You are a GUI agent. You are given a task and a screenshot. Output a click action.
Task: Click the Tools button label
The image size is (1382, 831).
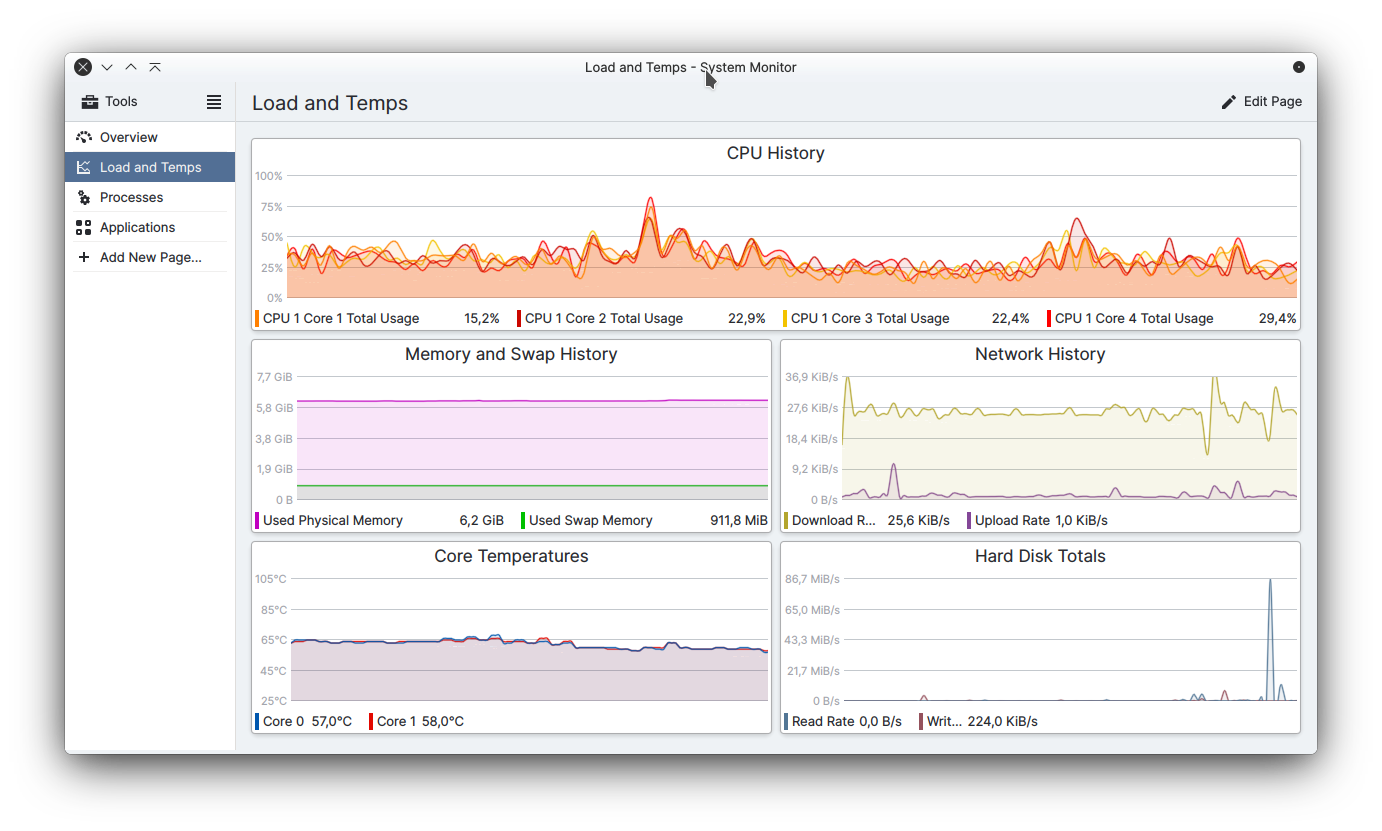click(121, 101)
